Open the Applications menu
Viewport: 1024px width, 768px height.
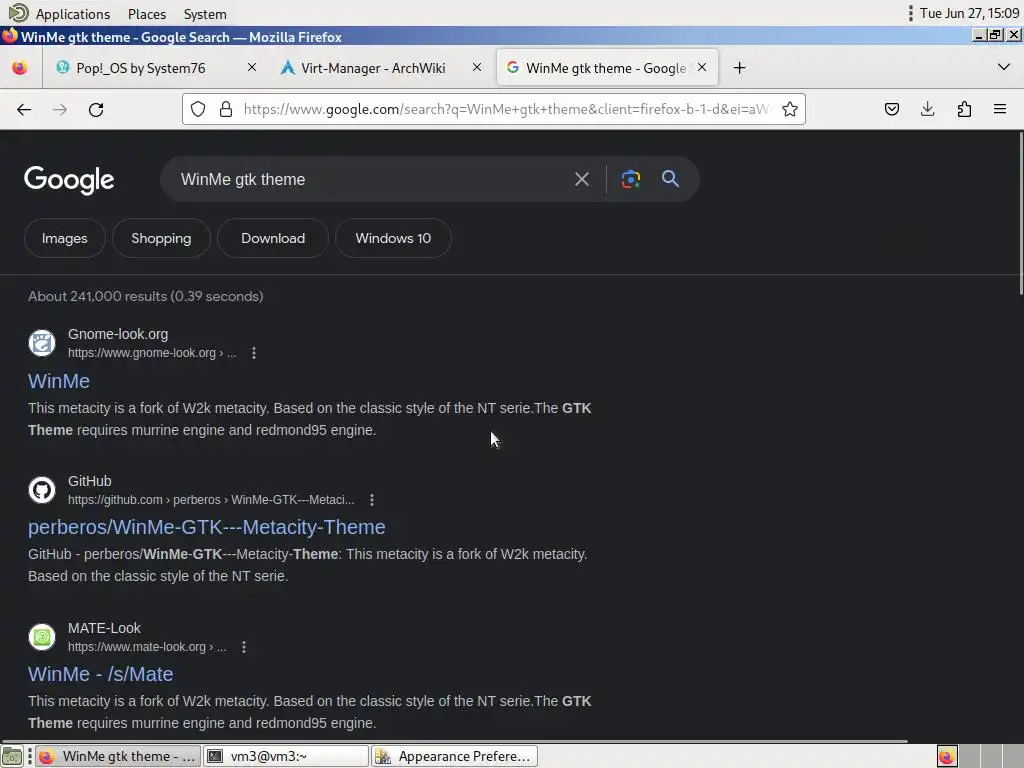[x=72, y=14]
